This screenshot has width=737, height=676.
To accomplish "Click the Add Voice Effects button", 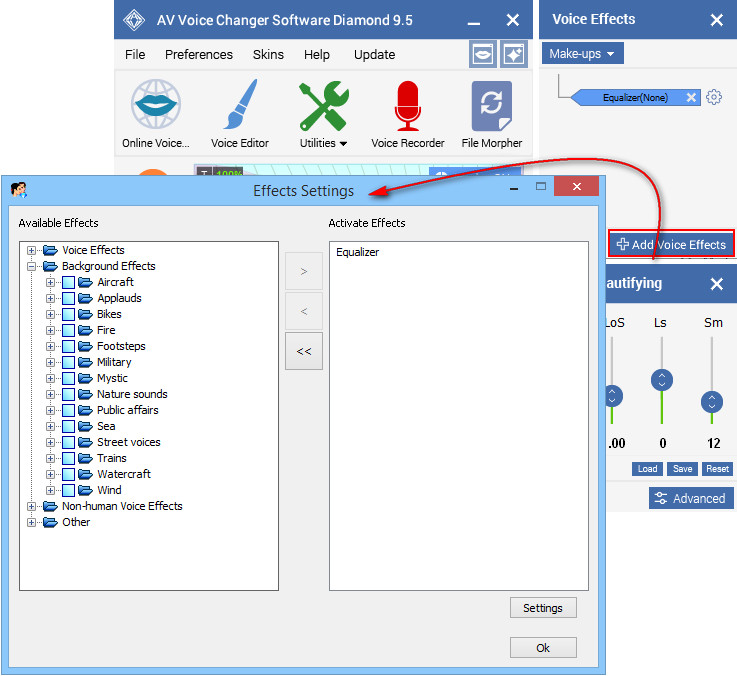I will [x=671, y=244].
